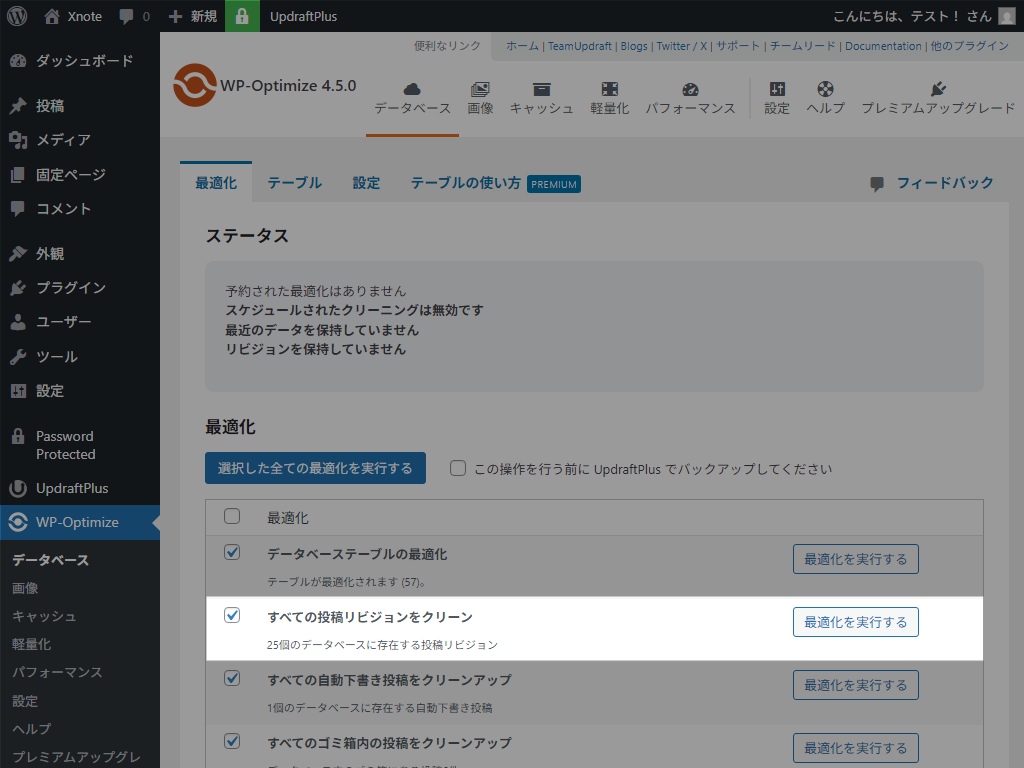Screen dimensions: 1024x768
Task: Open the サポート link
Action: 738,46
